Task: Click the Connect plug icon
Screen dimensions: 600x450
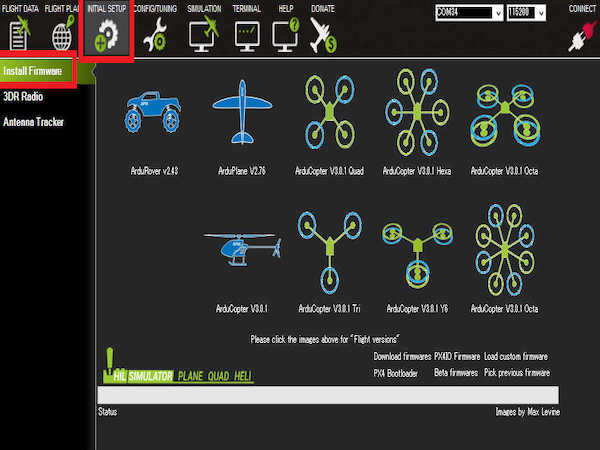Action: pyautogui.click(x=579, y=35)
